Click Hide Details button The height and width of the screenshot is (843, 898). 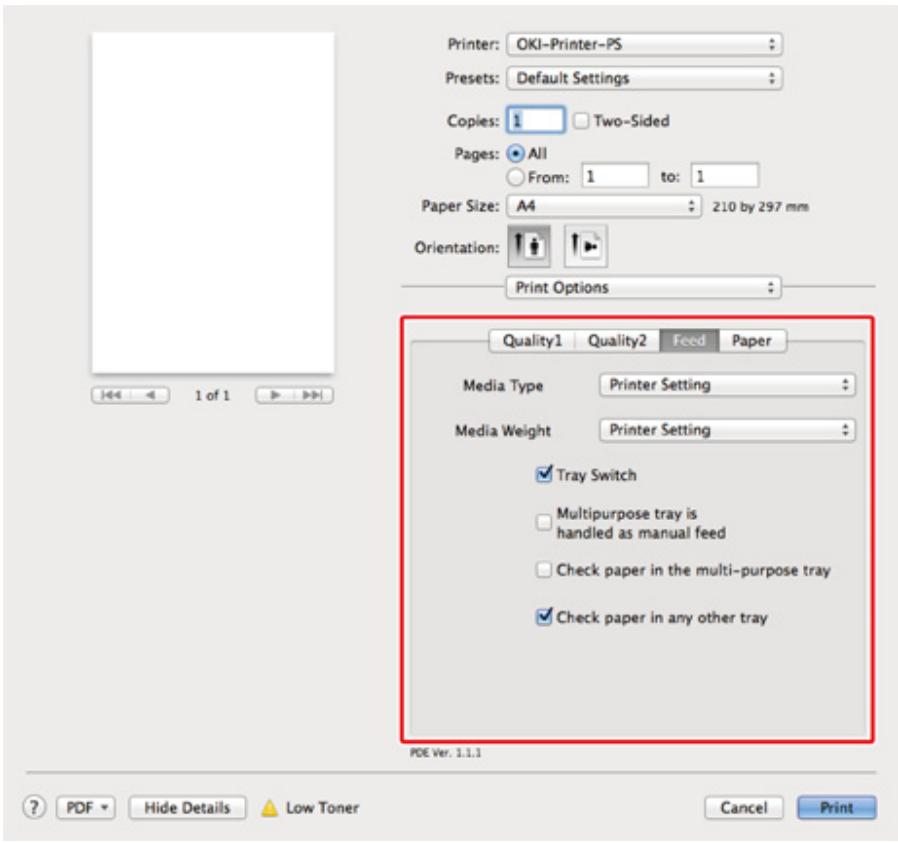187,808
